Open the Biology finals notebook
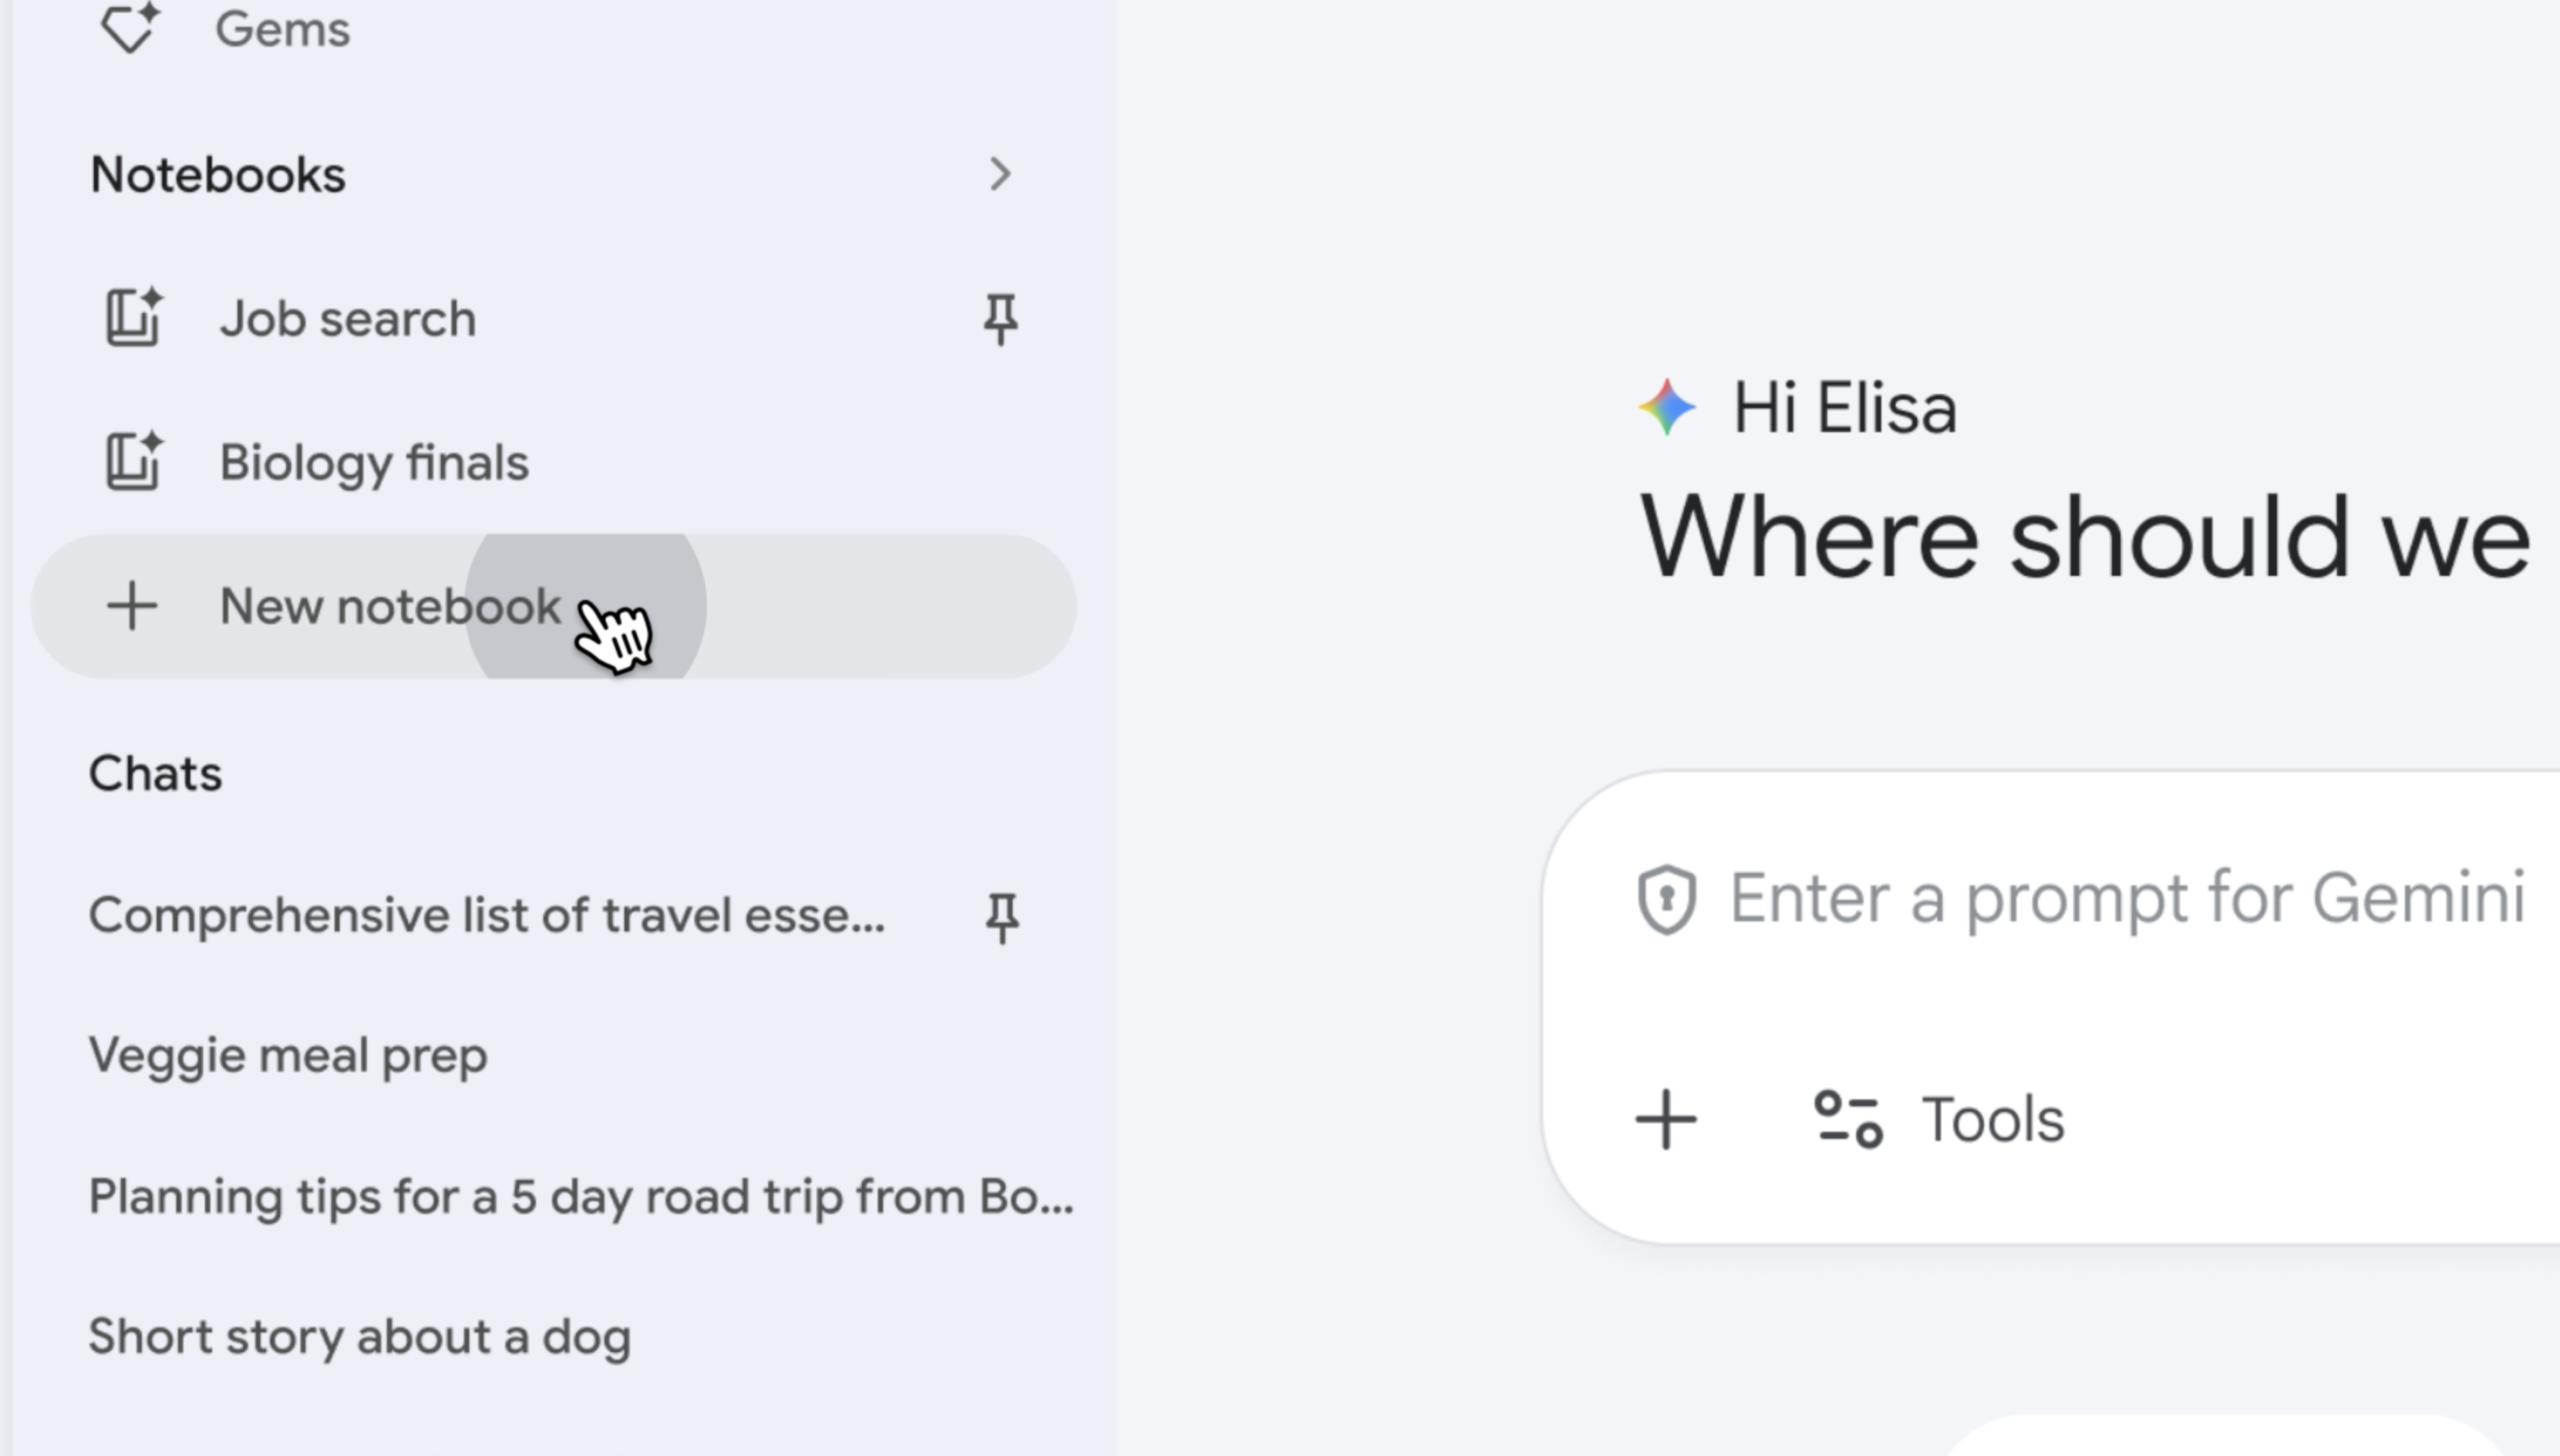 pos(374,463)
